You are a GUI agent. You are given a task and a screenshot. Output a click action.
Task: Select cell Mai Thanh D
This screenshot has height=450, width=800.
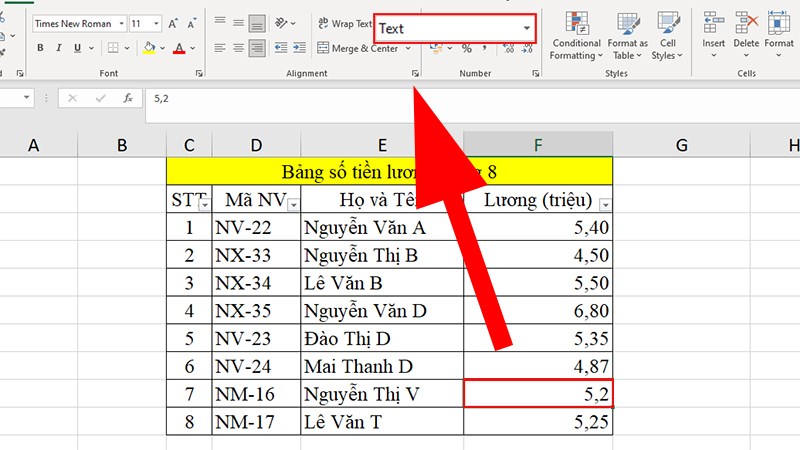(x=382, y=366)
